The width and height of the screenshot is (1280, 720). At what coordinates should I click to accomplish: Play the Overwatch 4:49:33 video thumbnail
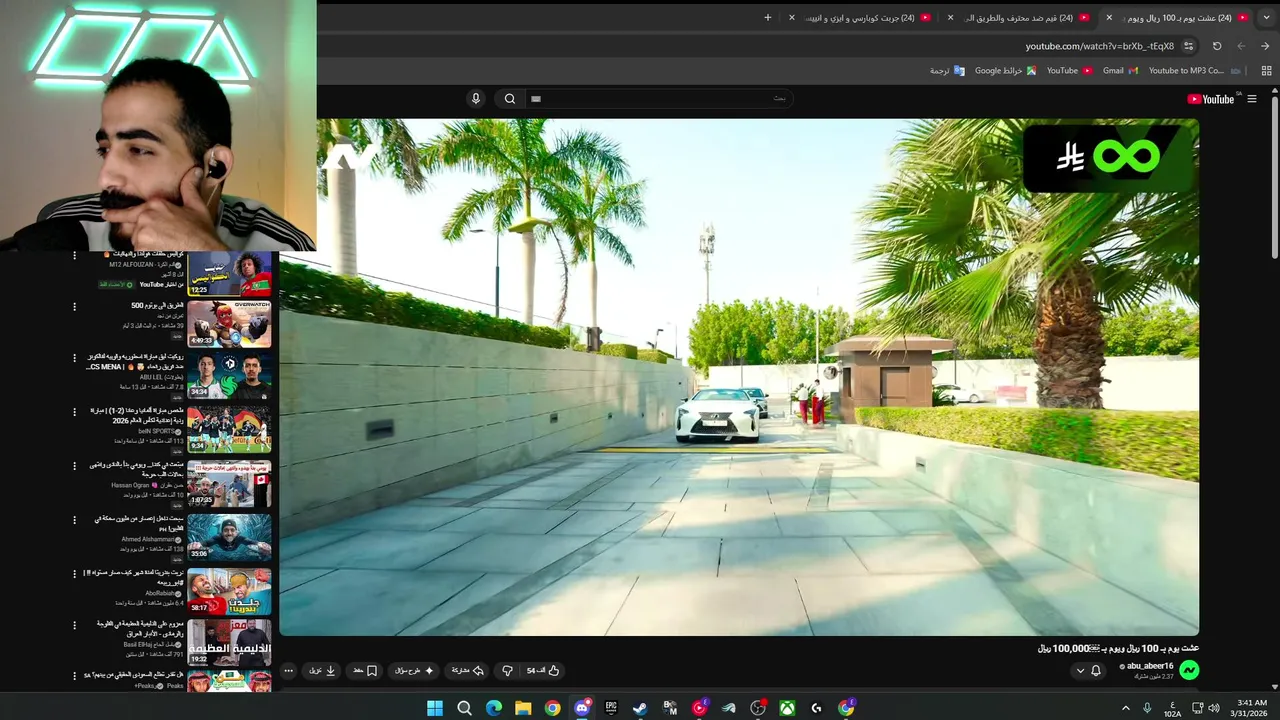click(229, 323)
